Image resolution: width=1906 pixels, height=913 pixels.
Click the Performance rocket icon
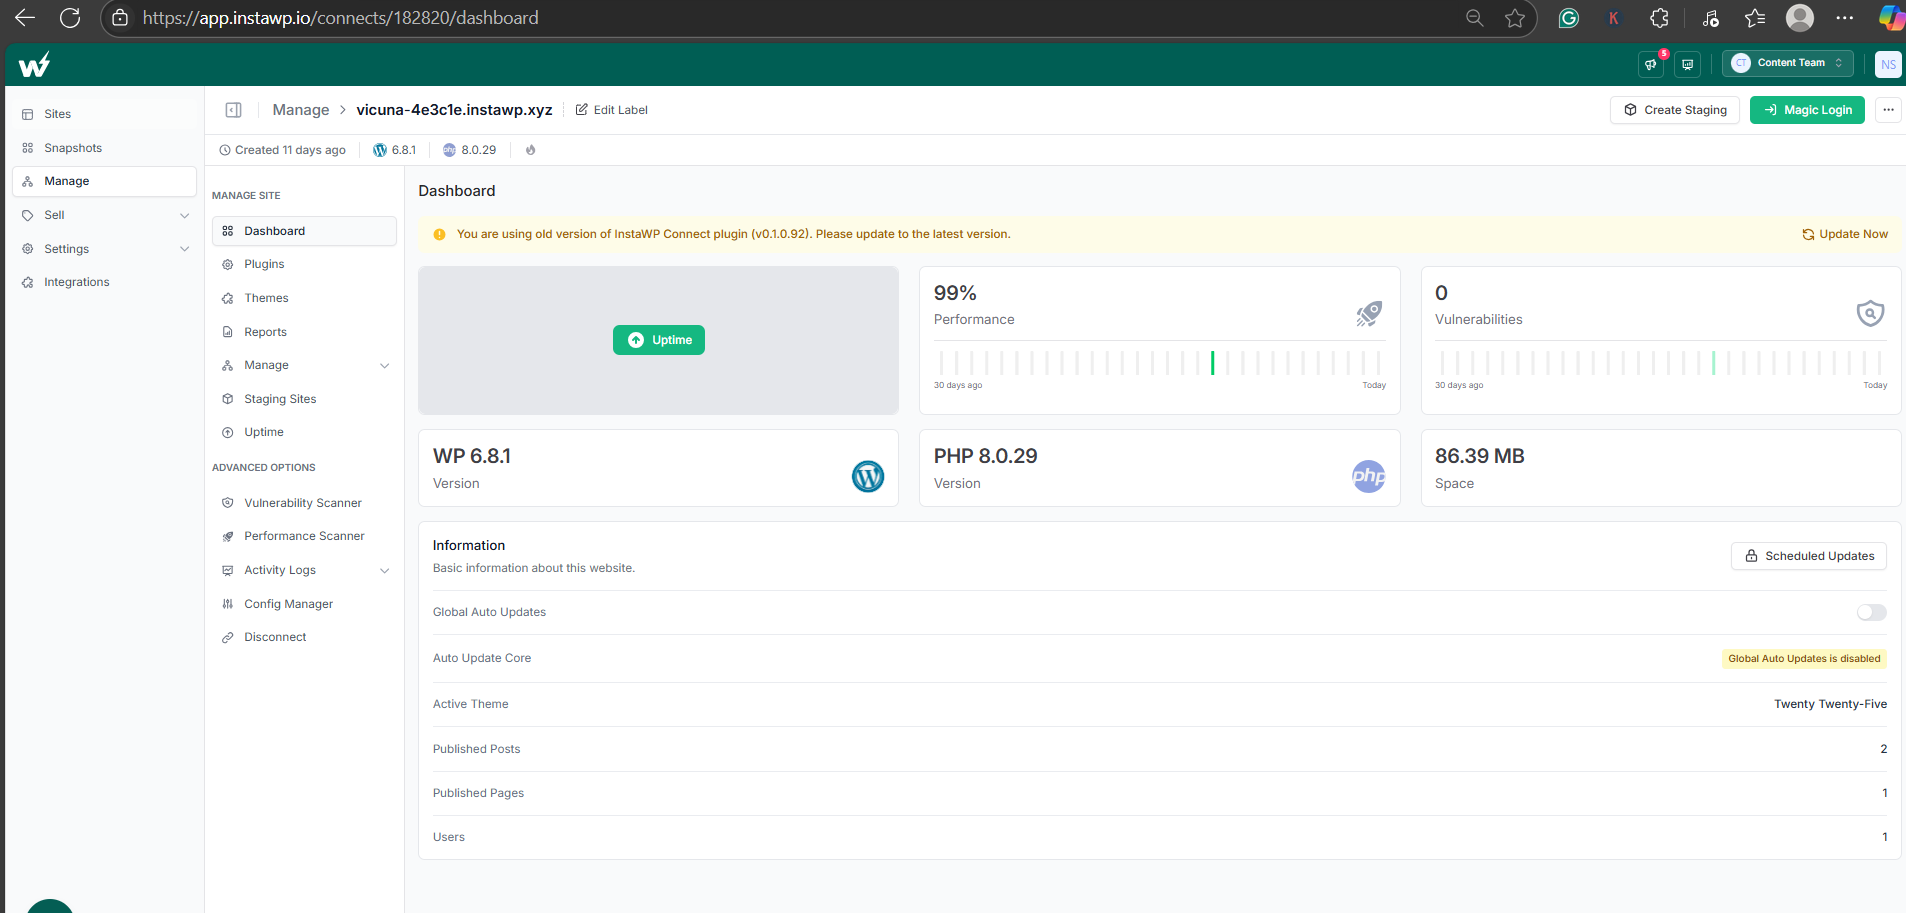click(x=1369, y=314)
